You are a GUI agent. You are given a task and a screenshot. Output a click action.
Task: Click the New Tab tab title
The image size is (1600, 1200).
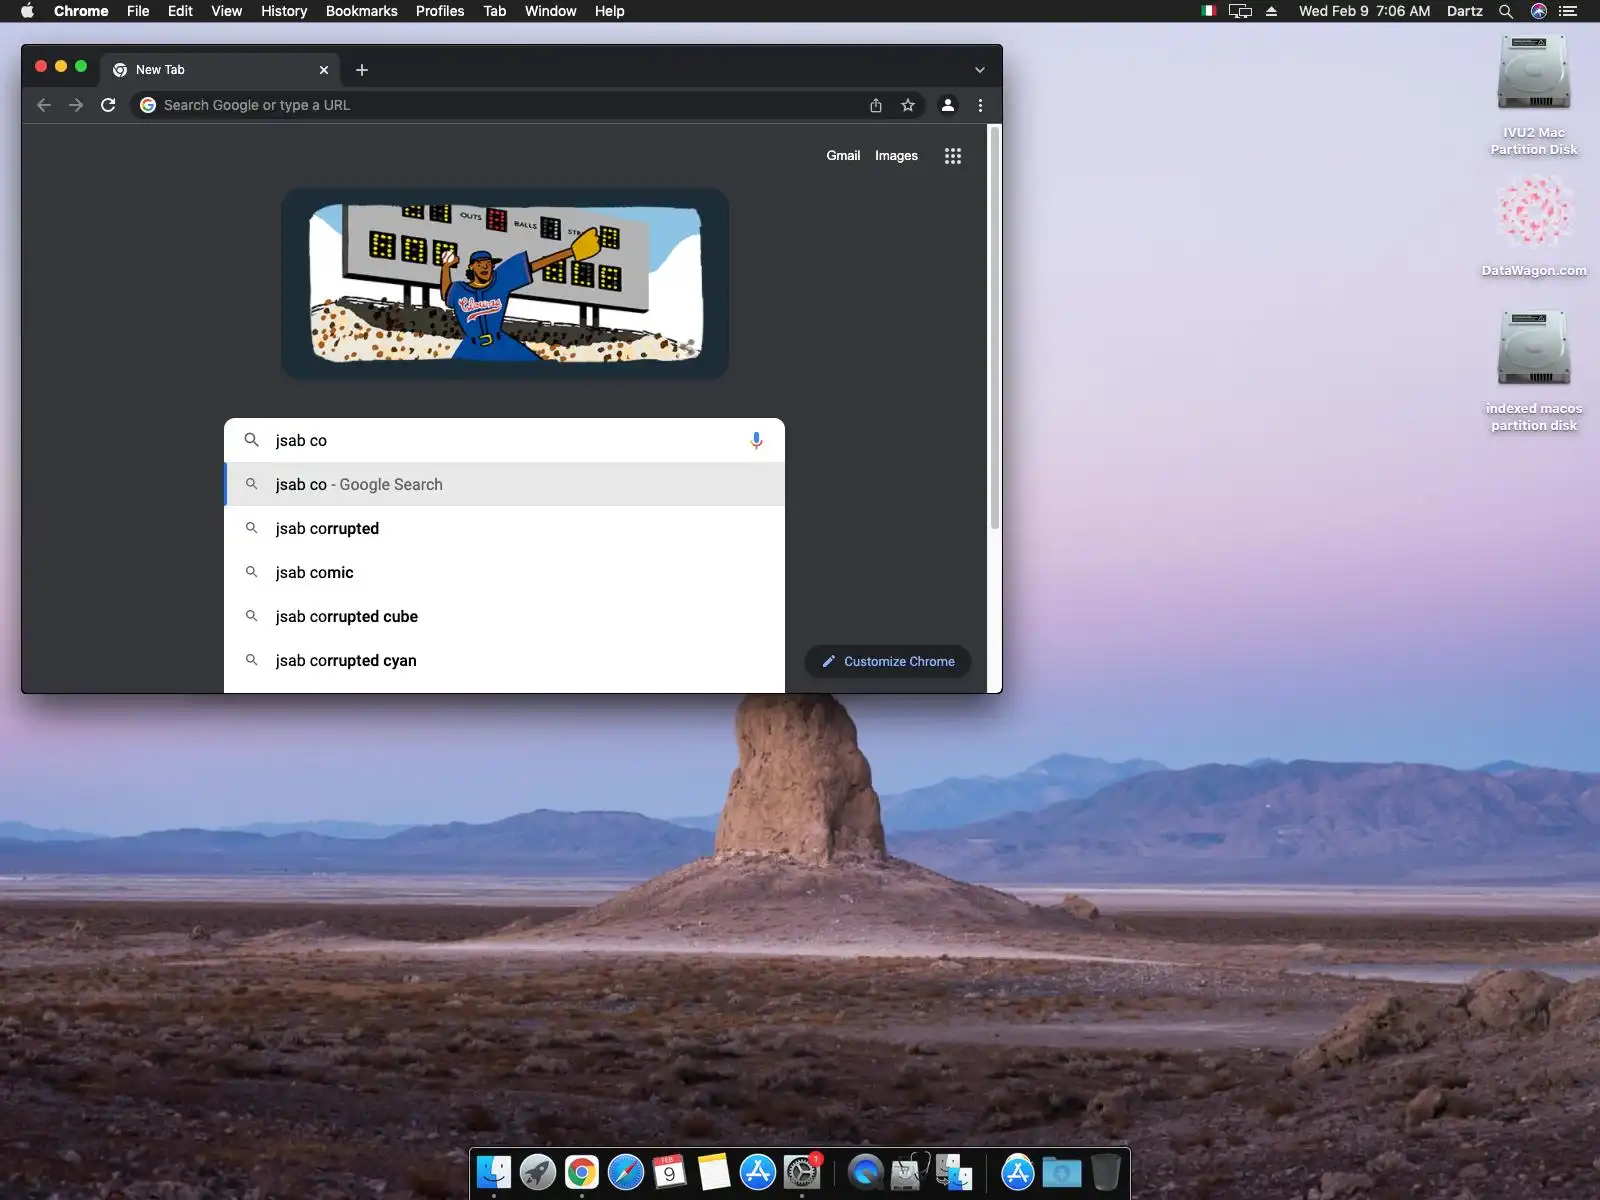(160, 70)
